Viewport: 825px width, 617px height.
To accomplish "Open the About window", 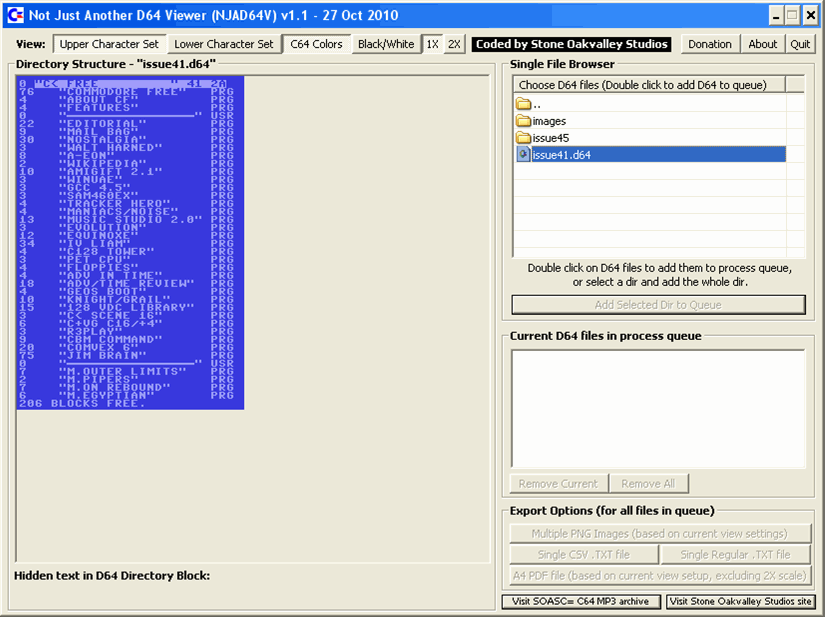I will pyautogui.click(x=763, y=44).
